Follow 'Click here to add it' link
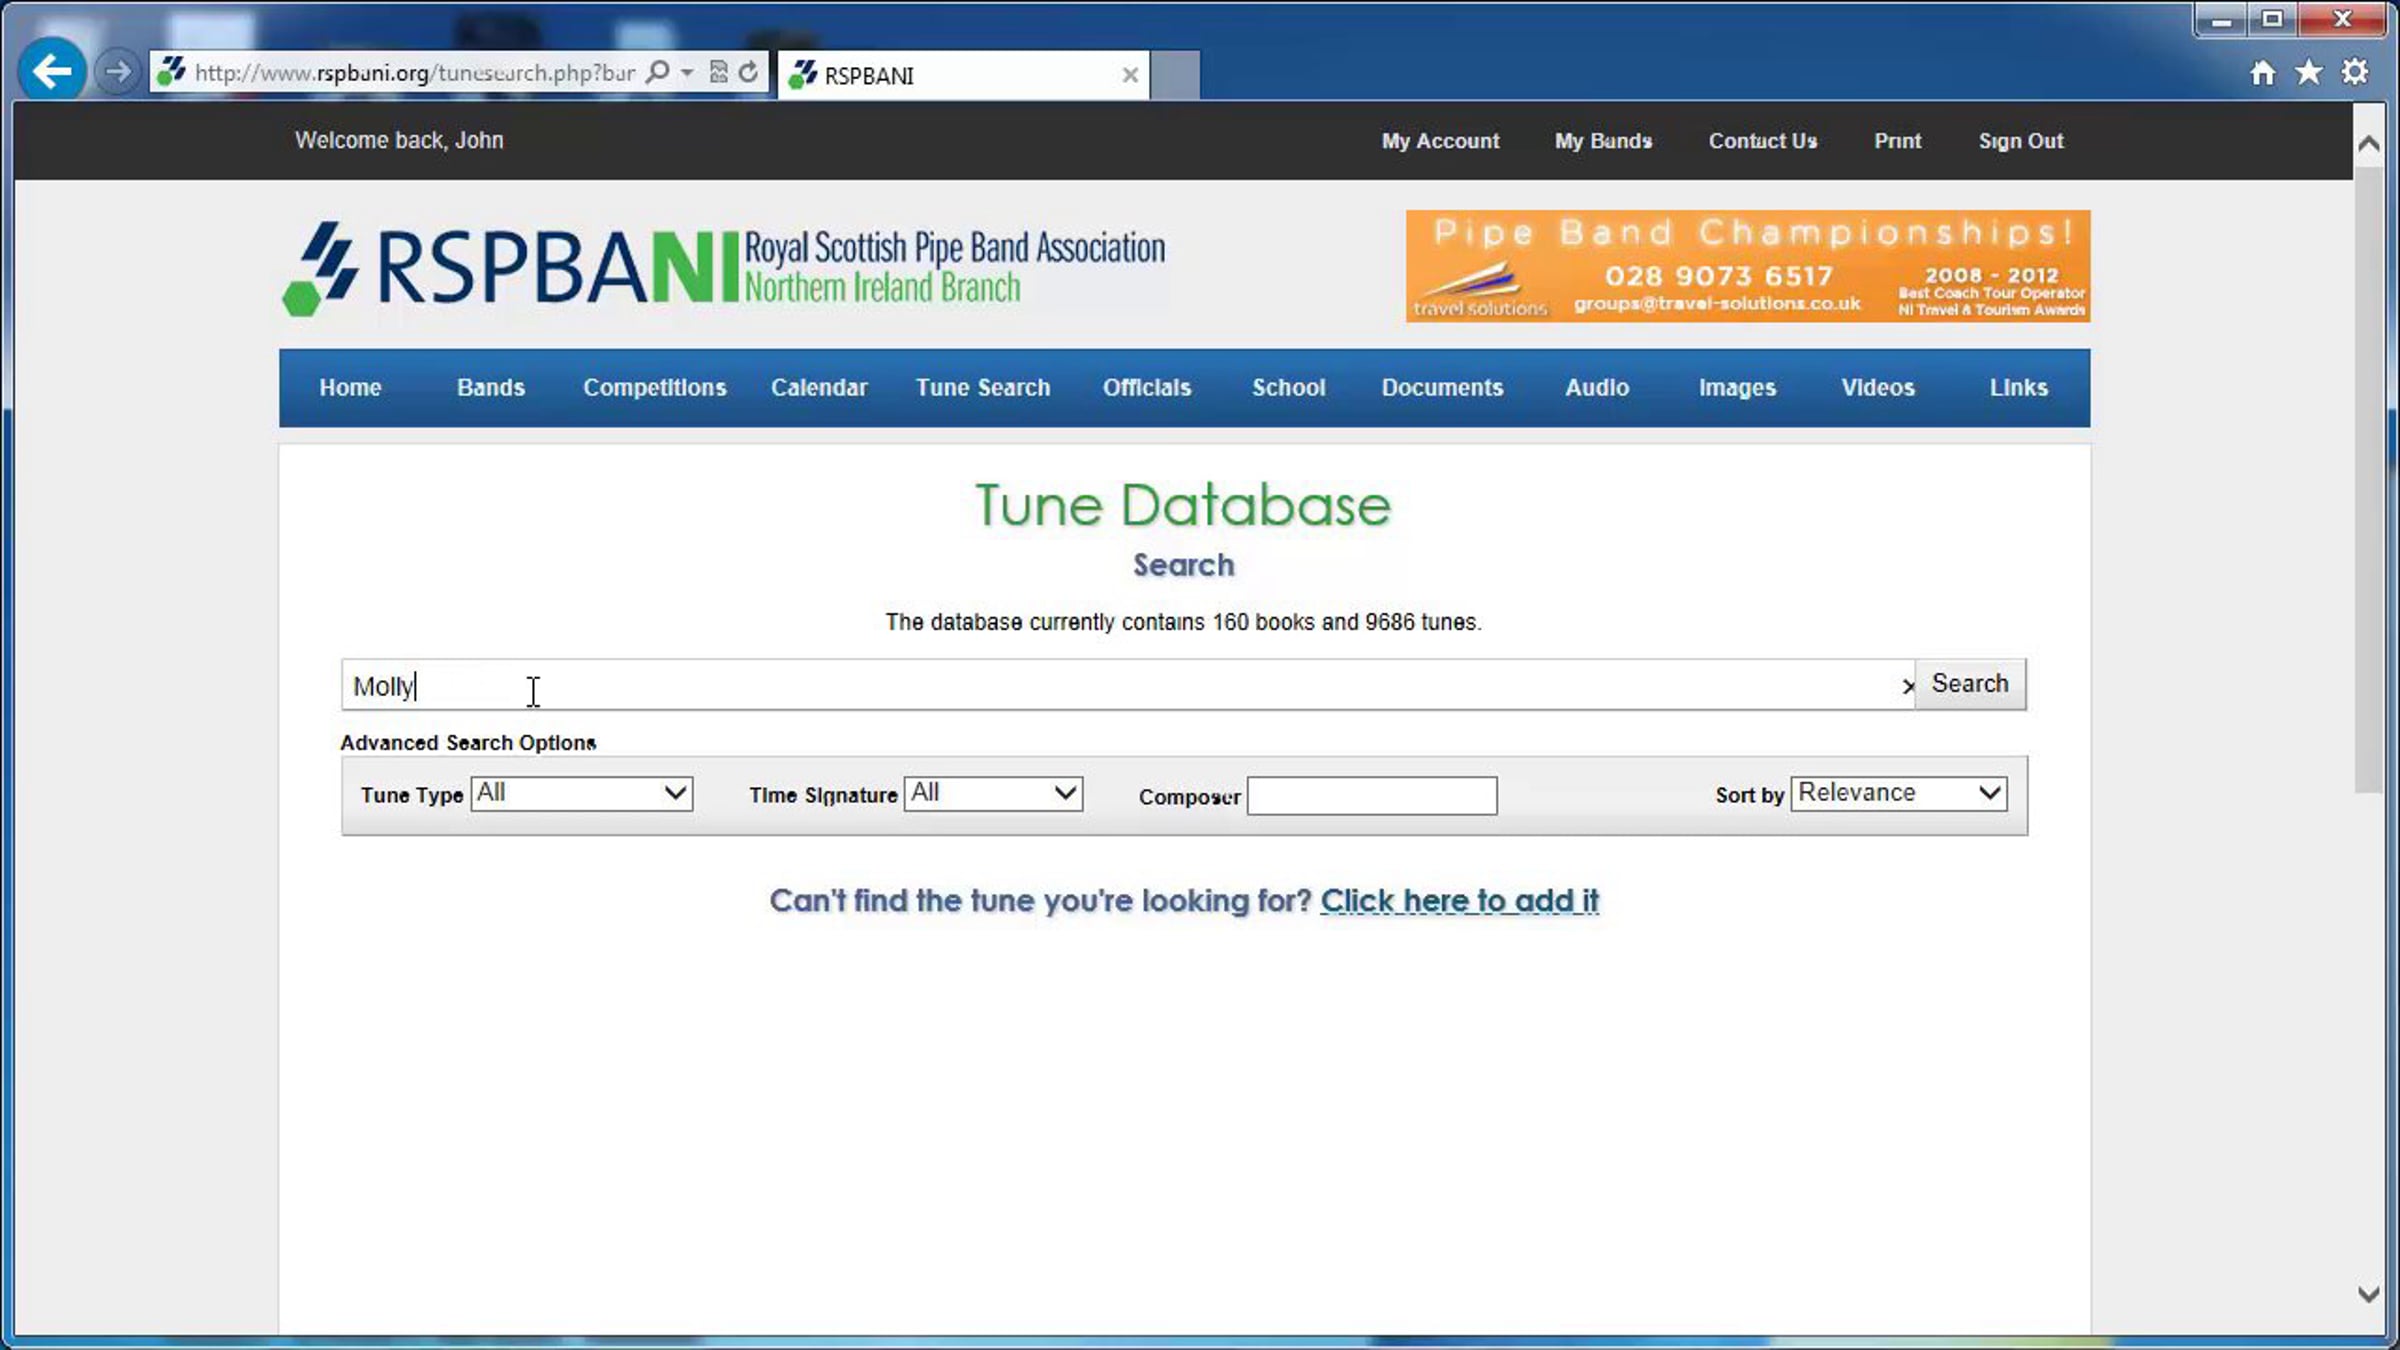Image resolution: width=2400 pixels, height=1350 pixels. (x=1459, y=901)
